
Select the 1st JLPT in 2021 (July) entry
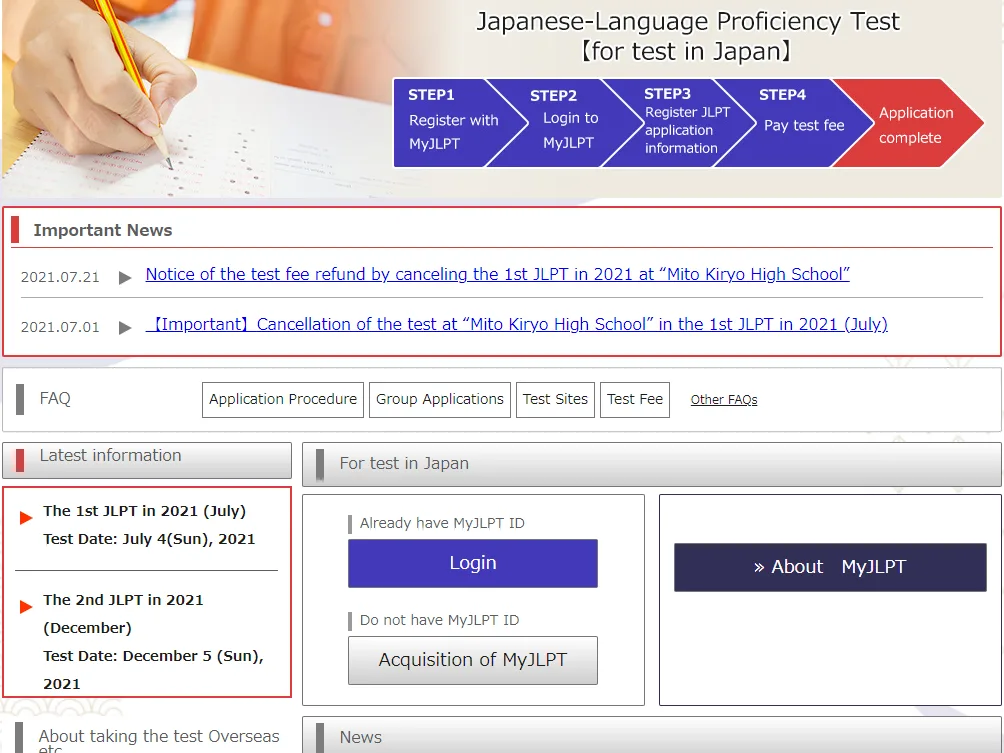point(144,511)
